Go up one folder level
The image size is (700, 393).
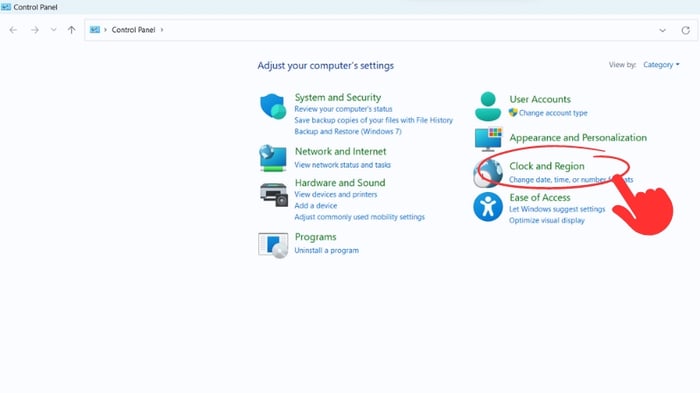tap(71, 30)
